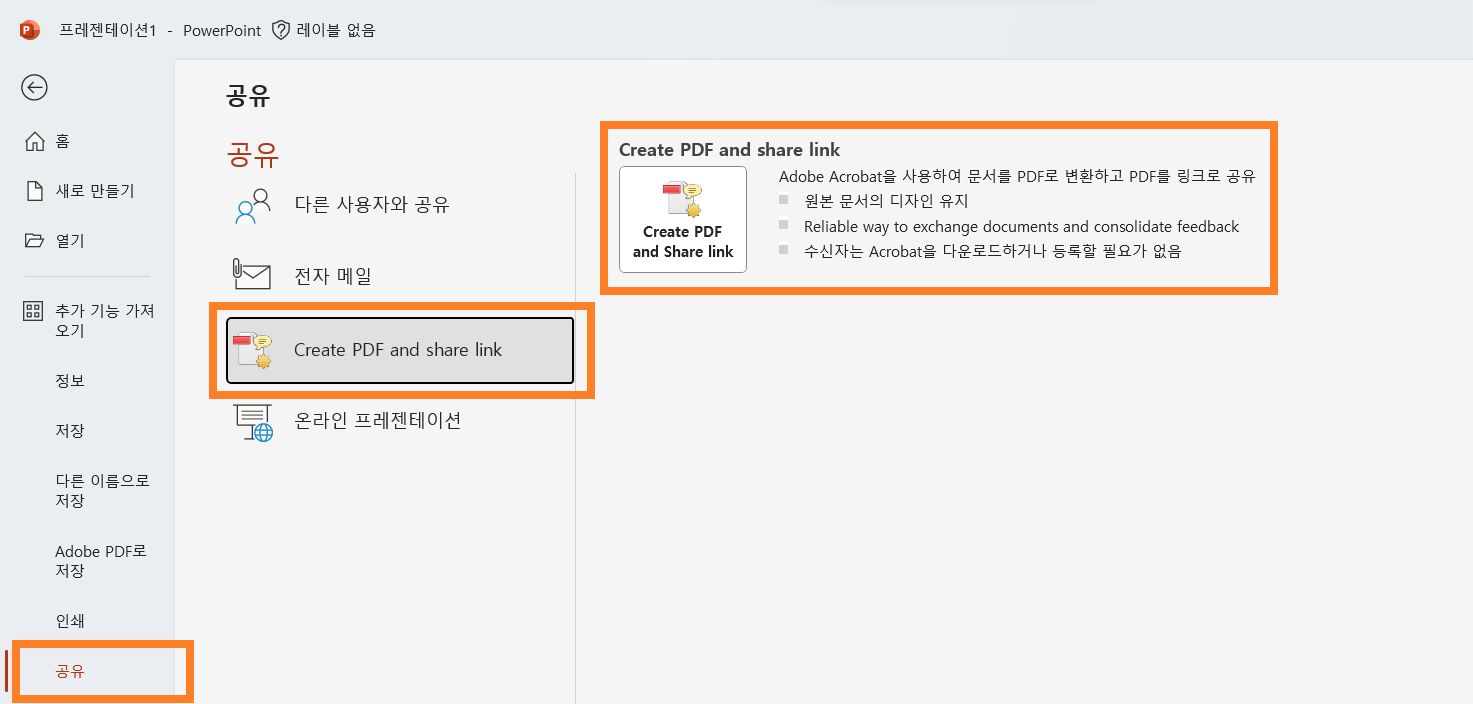Viewport: 1473px width, 704px height.
Task: Click the Create PDF and Share link button
Action: [683, 219]
